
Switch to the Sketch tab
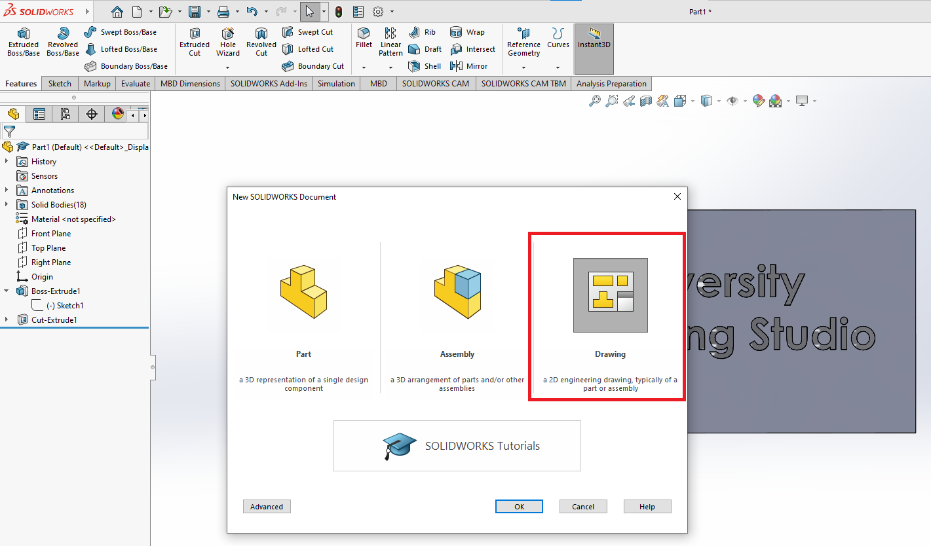[60, 84]
